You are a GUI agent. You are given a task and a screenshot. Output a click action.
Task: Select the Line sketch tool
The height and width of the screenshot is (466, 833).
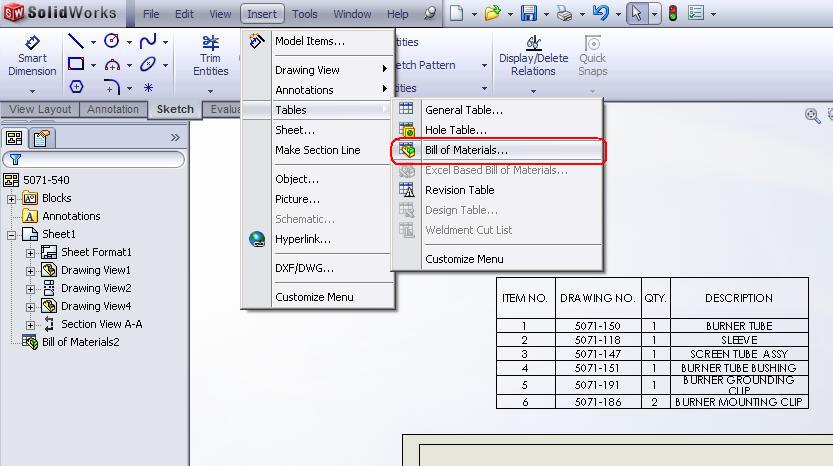(76, 41)
